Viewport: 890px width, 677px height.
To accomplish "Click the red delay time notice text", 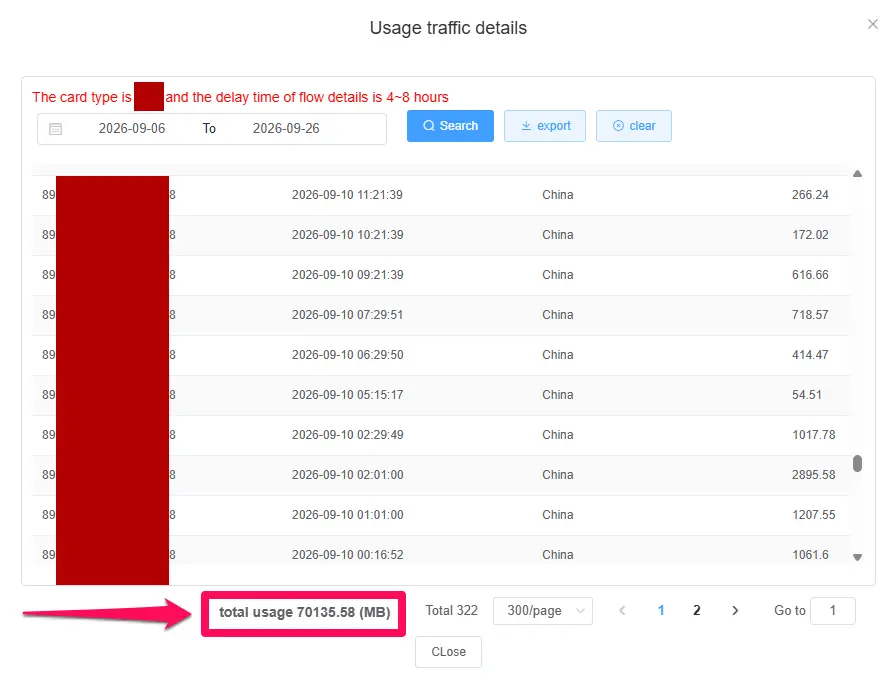I will point(240,98).
